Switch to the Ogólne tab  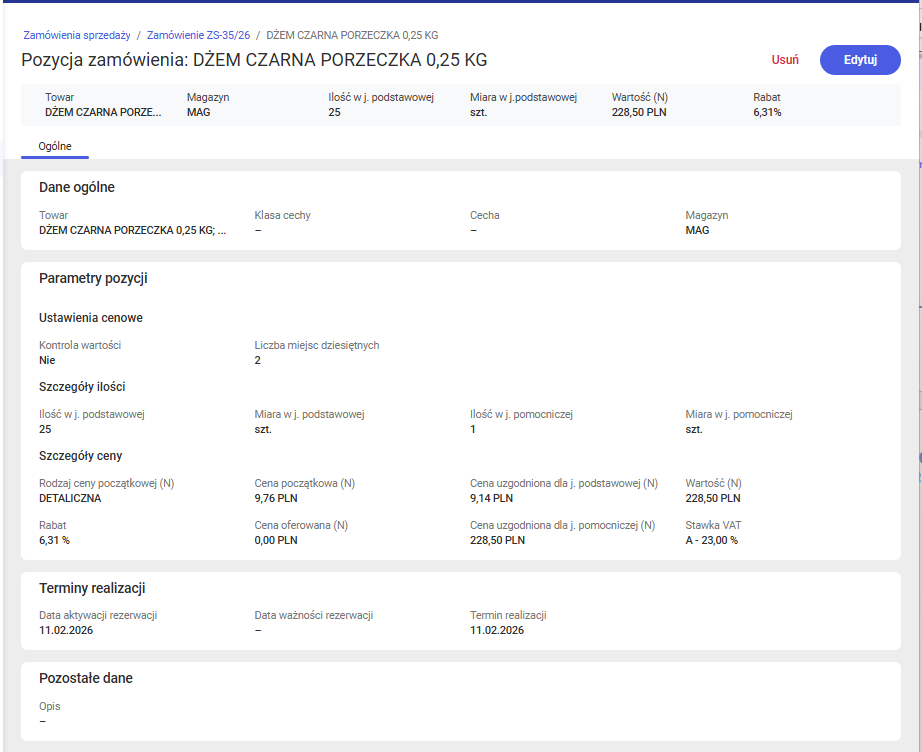(55, 146)
